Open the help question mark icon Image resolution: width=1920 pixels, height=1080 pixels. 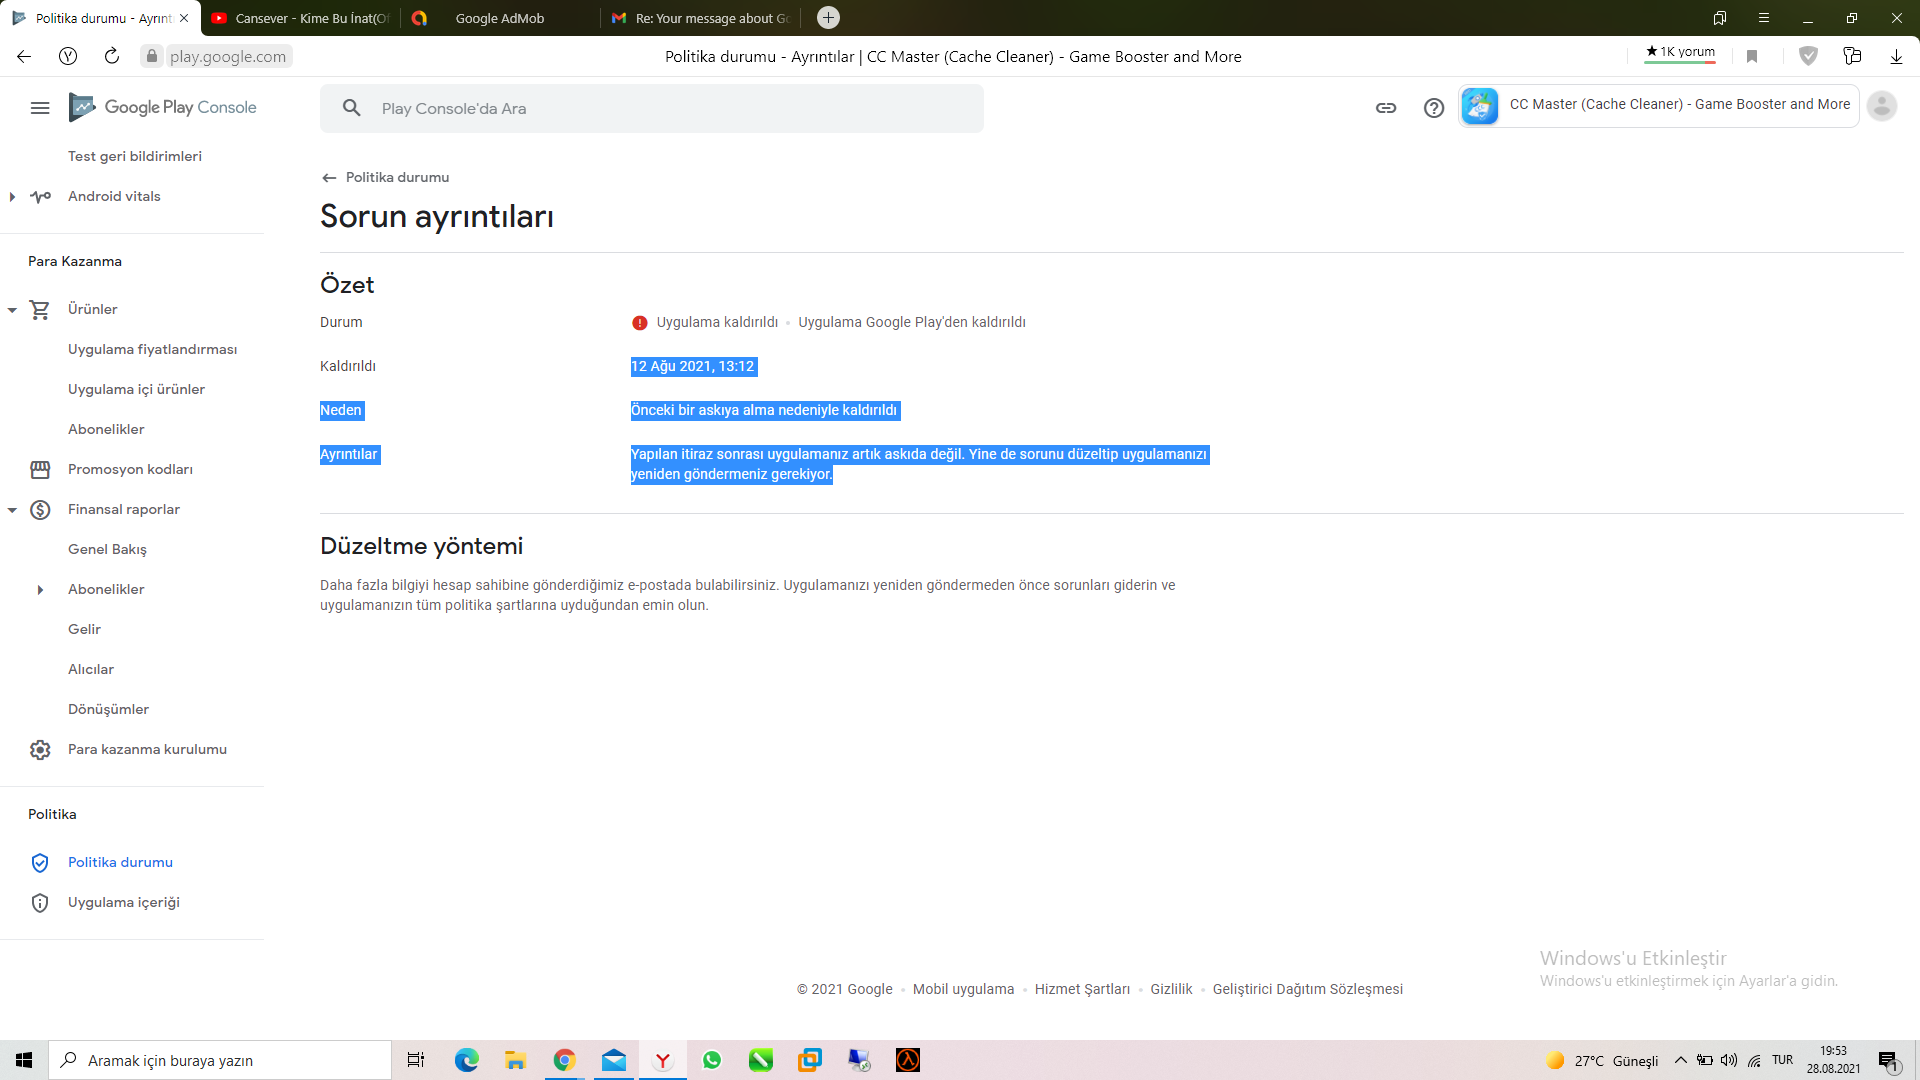(x=1434, y=108)
